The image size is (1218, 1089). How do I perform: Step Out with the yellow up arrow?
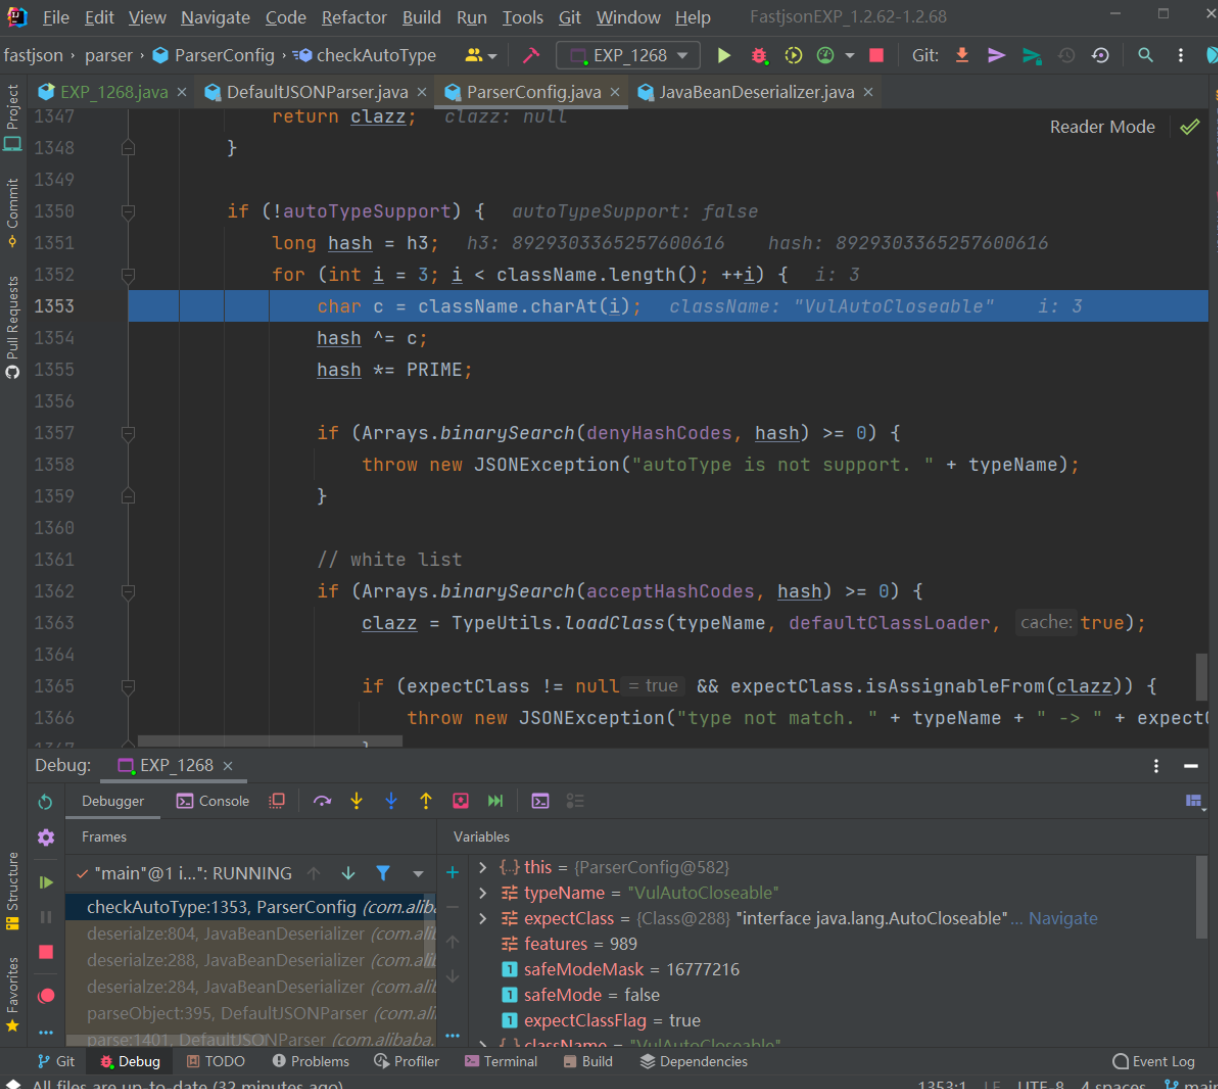click(426, 801)
